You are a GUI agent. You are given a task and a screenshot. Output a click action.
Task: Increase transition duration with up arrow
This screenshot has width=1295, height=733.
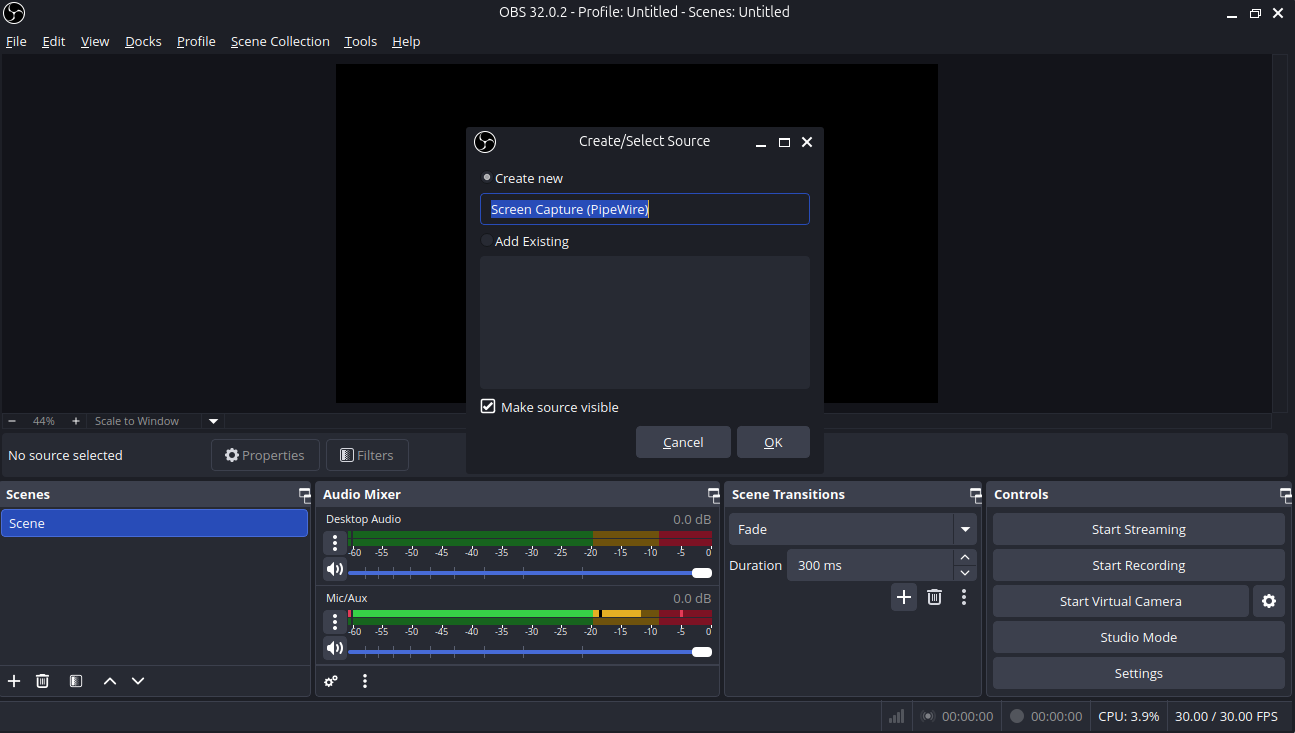964,557
